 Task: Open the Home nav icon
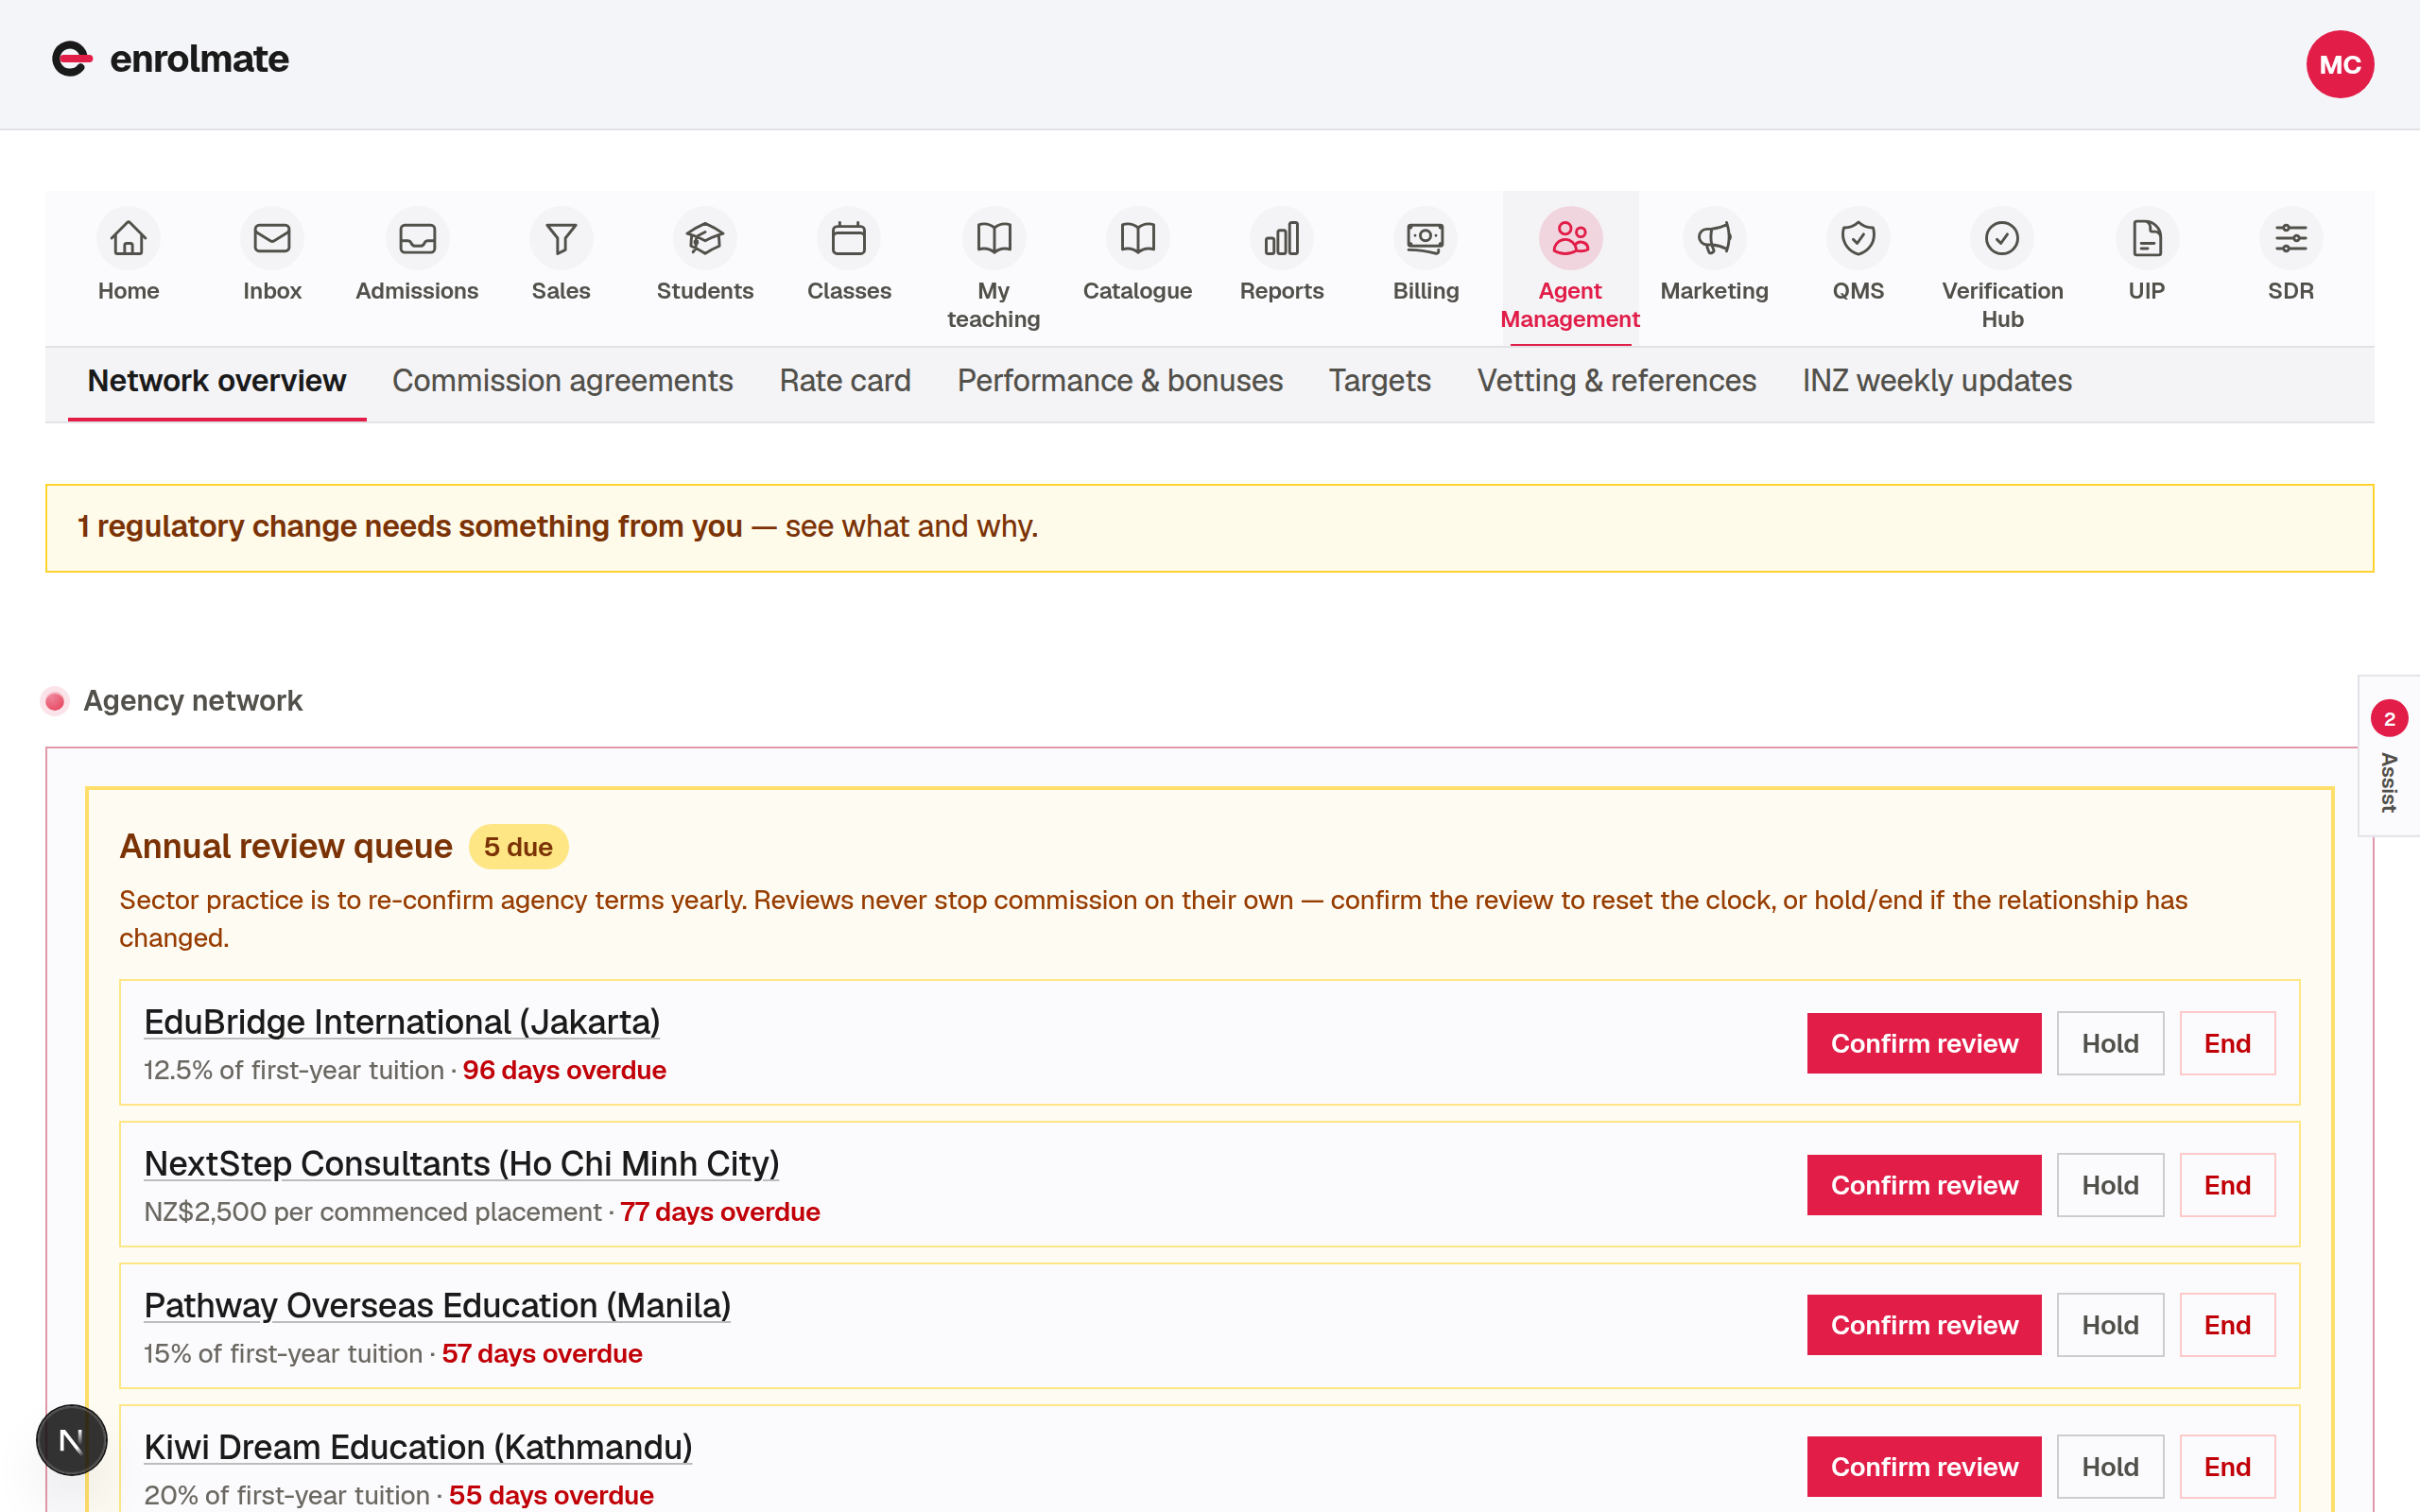tap(128, 239)
